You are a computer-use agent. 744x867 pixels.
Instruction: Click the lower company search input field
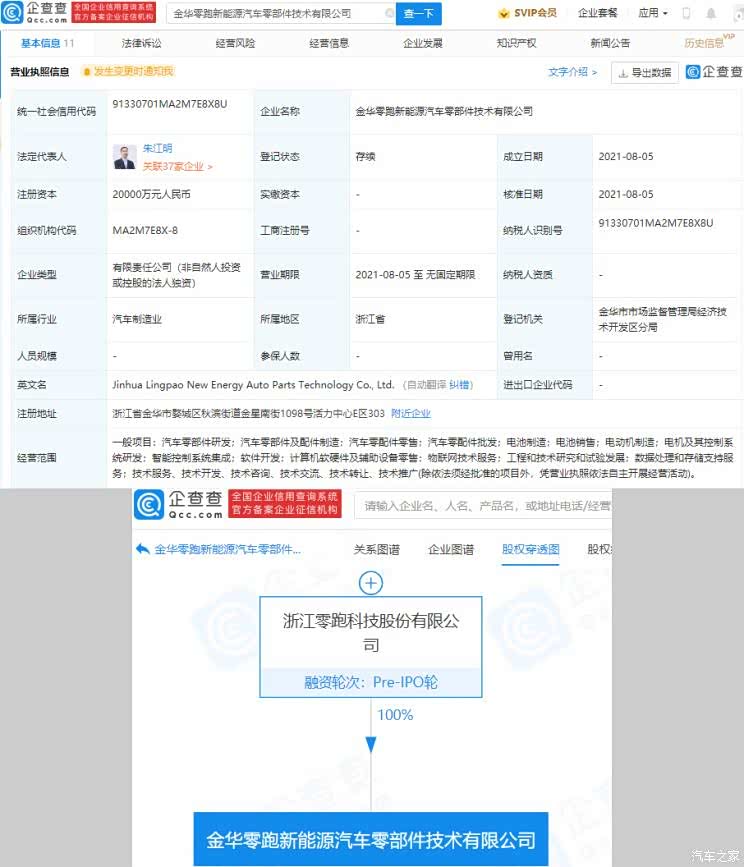click(483, 506)
